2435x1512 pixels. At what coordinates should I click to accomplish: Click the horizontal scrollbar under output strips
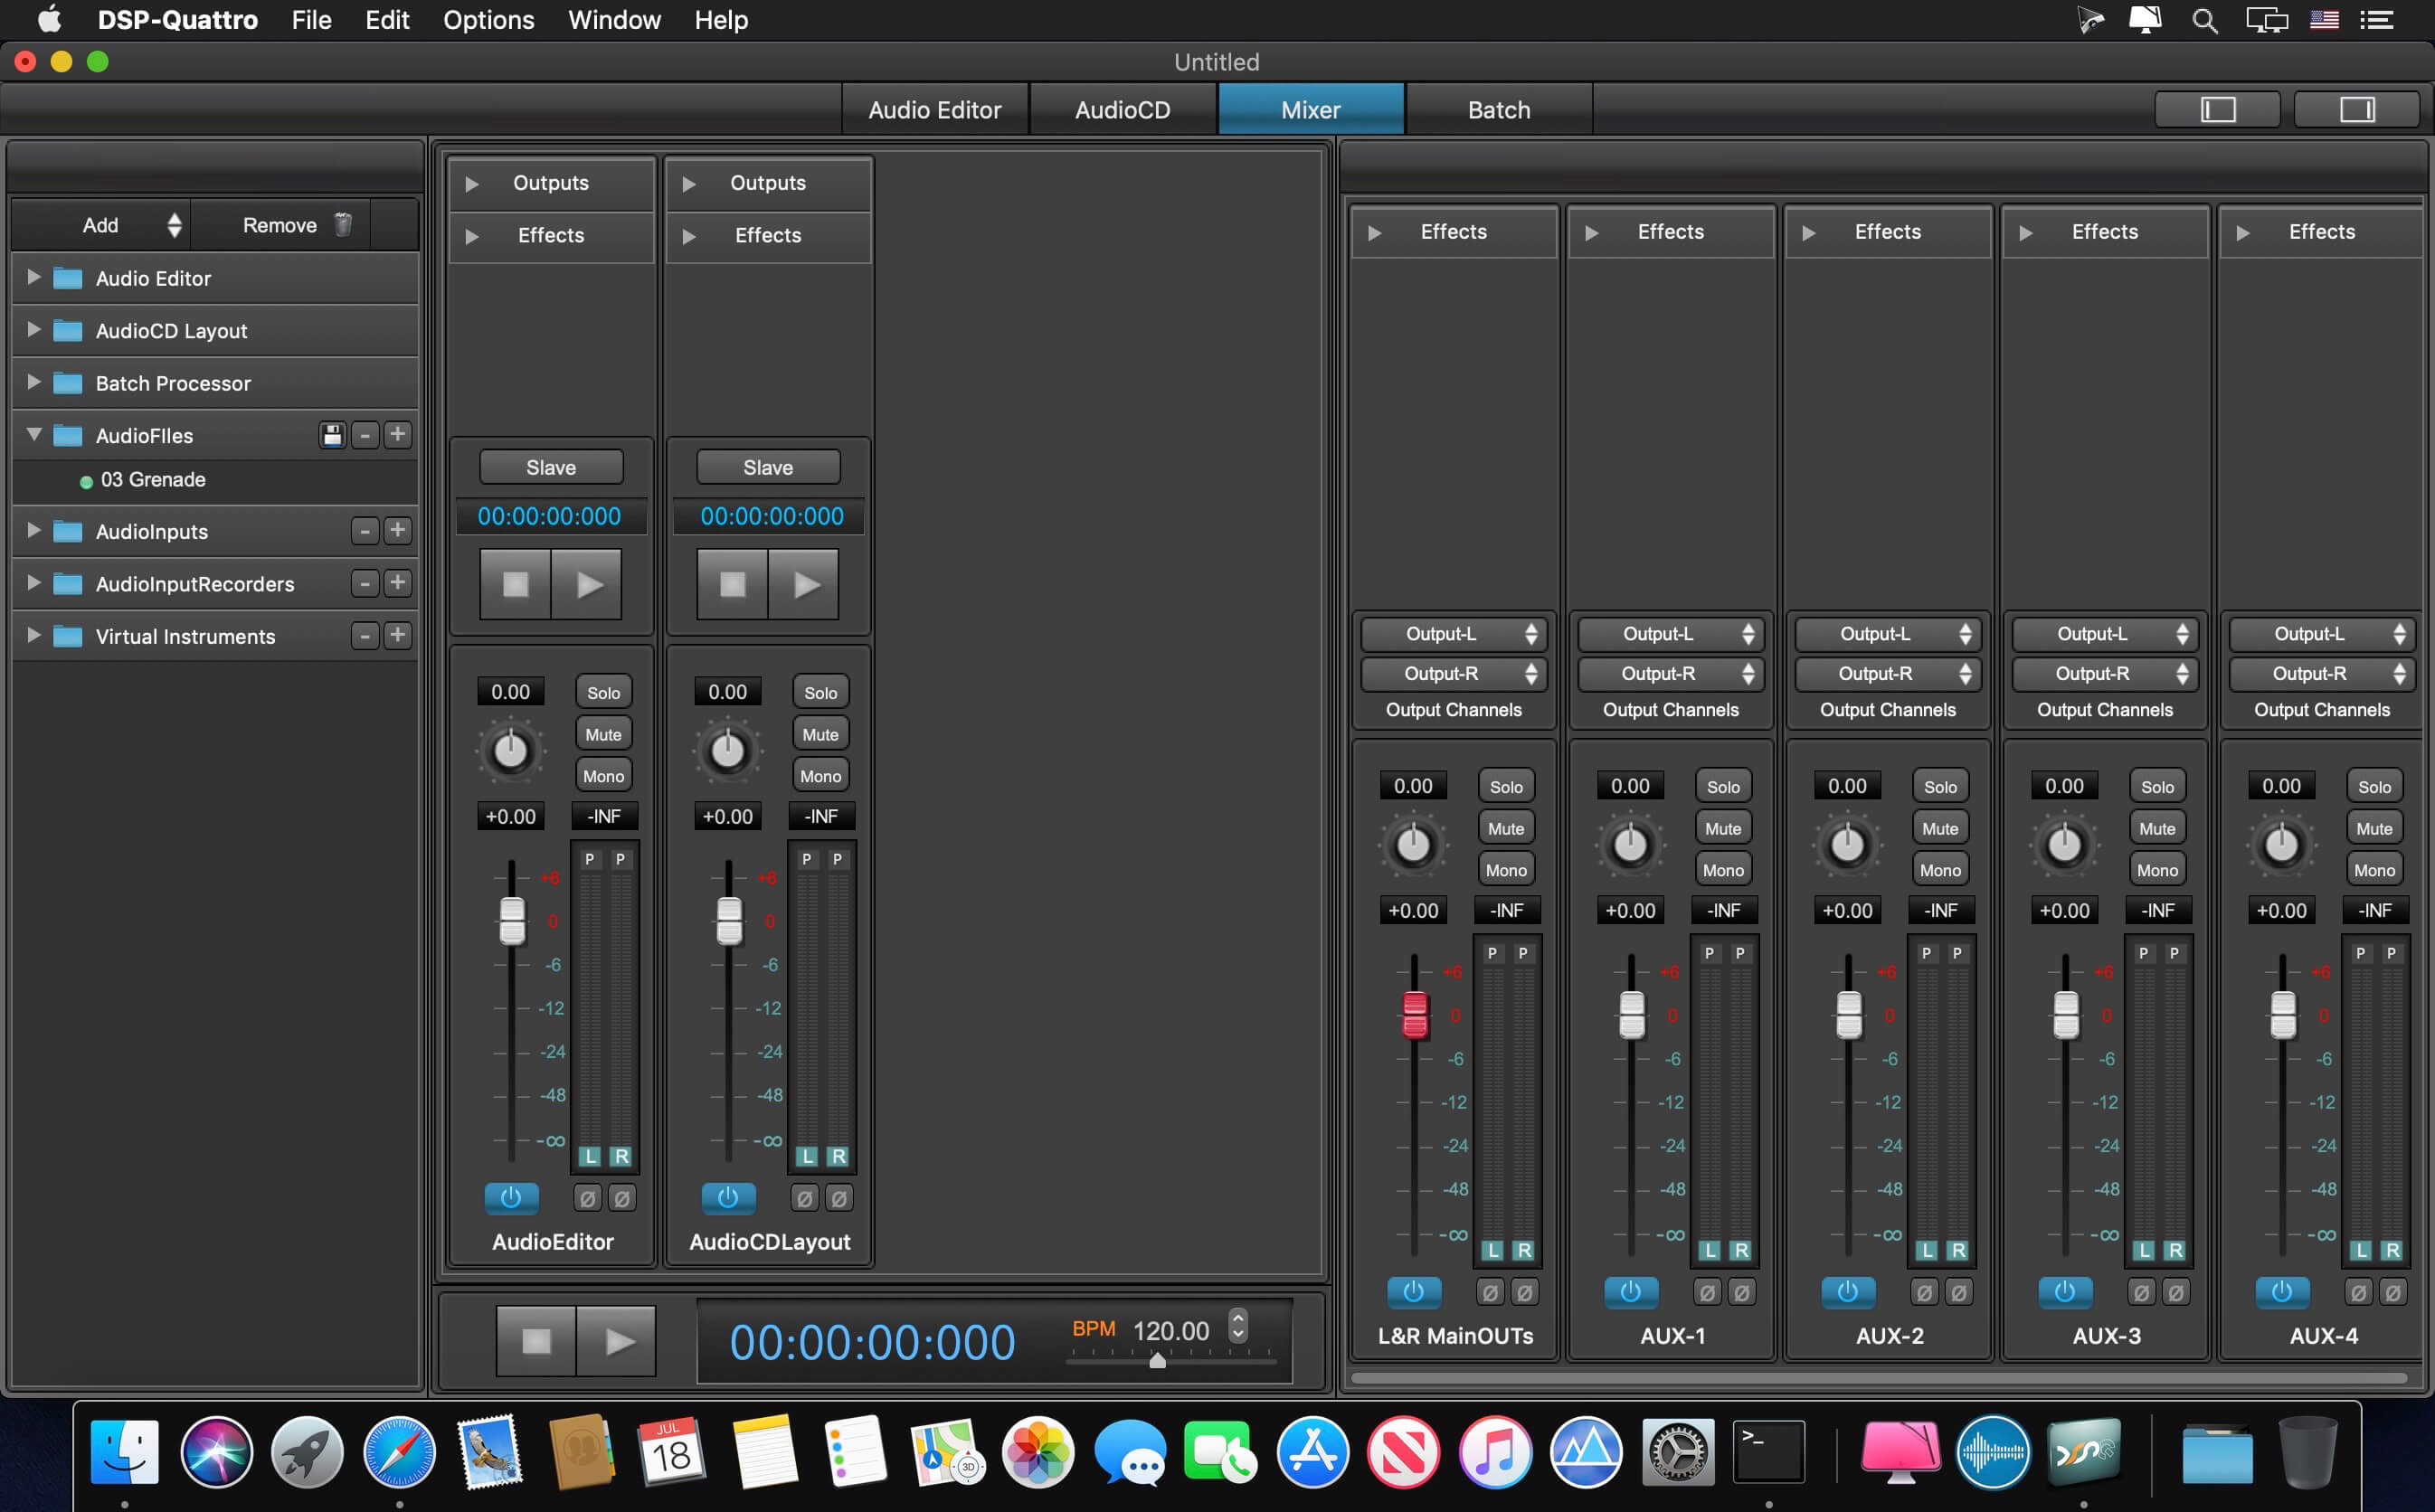point(1878,1378)
